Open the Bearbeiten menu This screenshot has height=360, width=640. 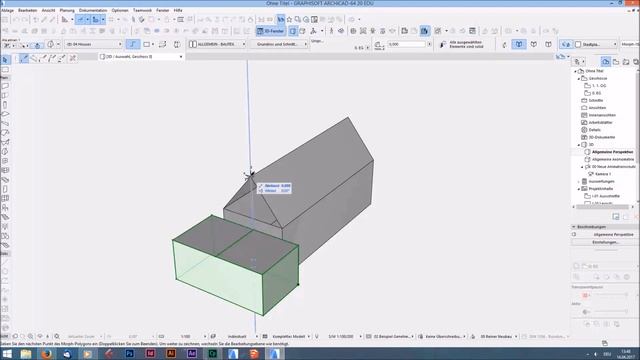[27, 10]
